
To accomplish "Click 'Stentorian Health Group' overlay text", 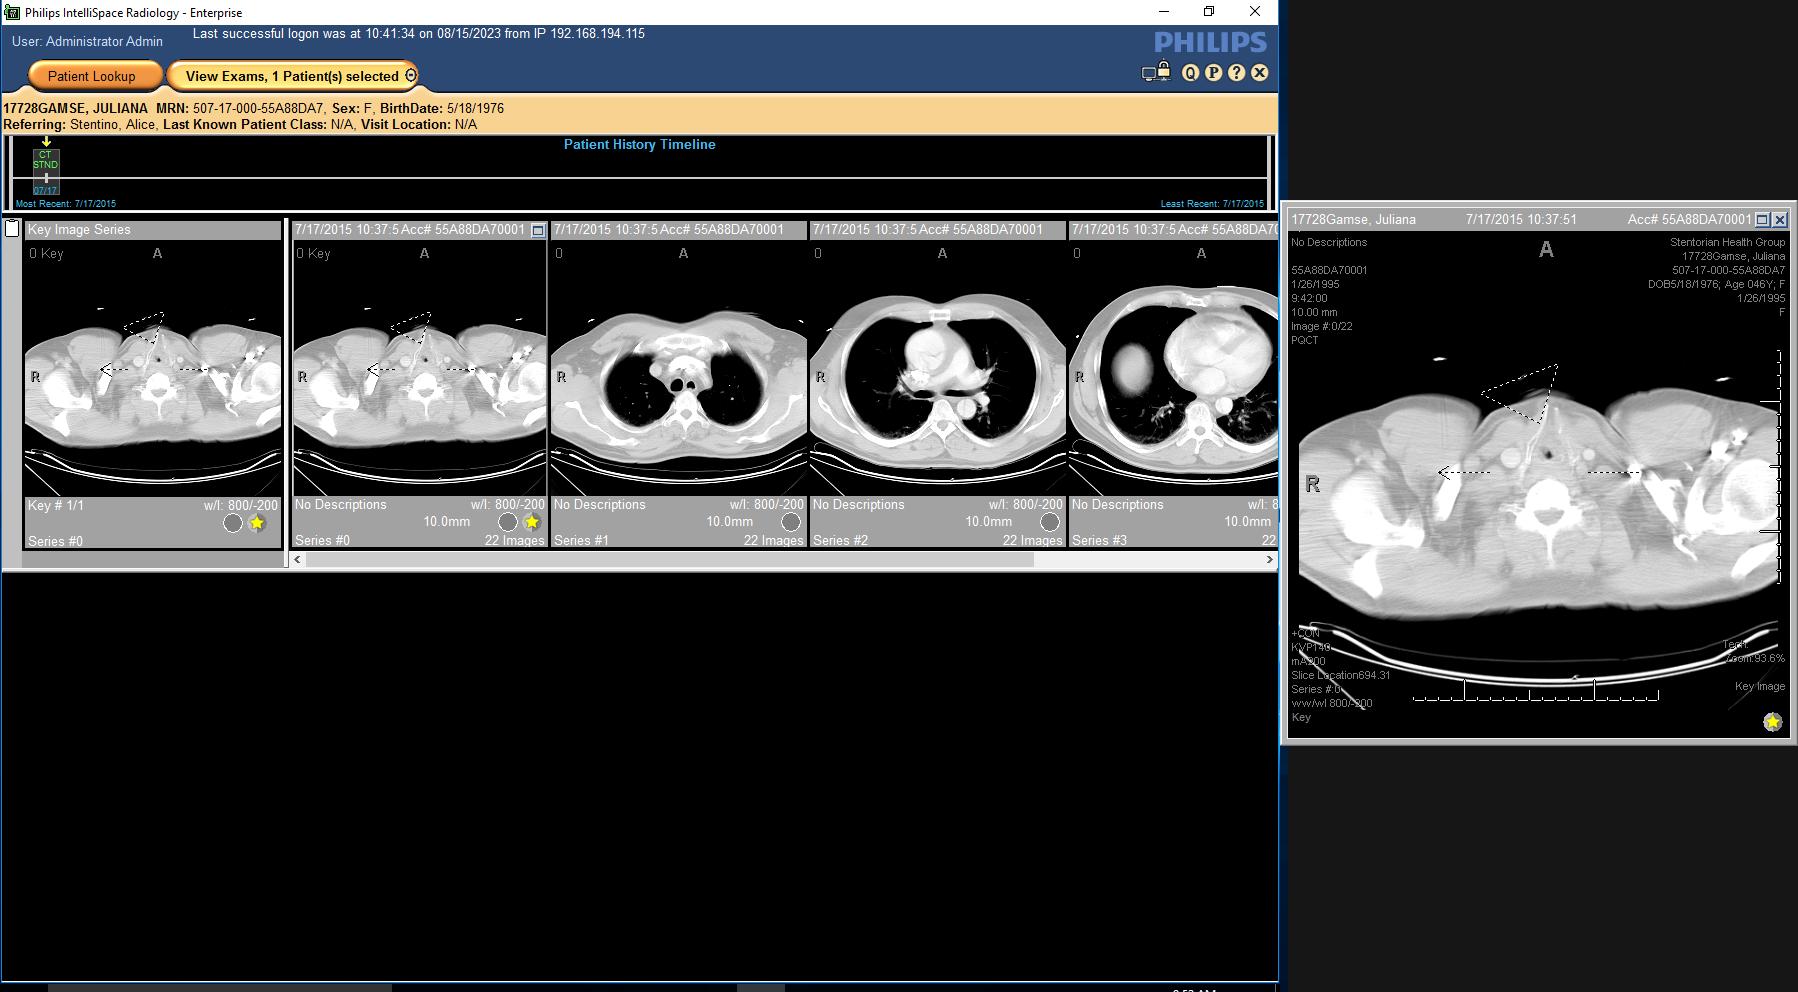I will pos(1727,242).
